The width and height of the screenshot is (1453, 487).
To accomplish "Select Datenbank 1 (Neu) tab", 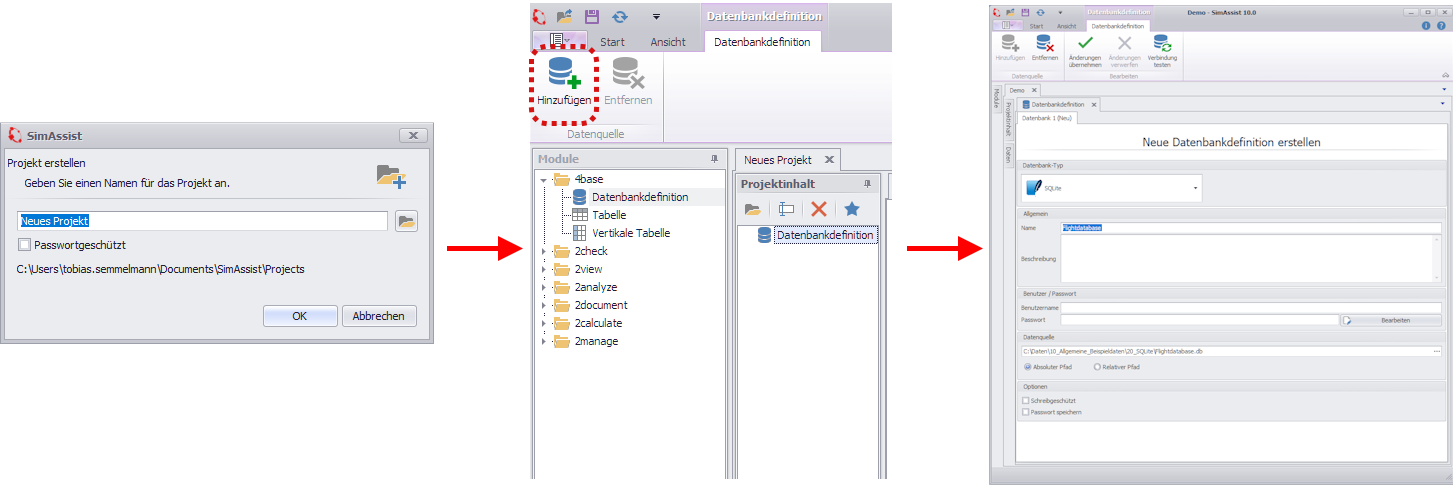I will click(x=1047, y=118).
